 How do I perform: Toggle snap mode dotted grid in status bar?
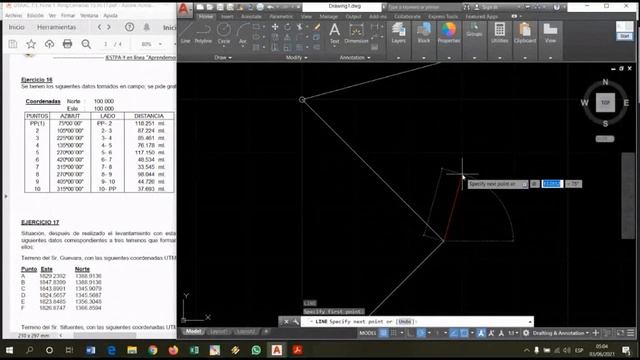coord(393,333)
